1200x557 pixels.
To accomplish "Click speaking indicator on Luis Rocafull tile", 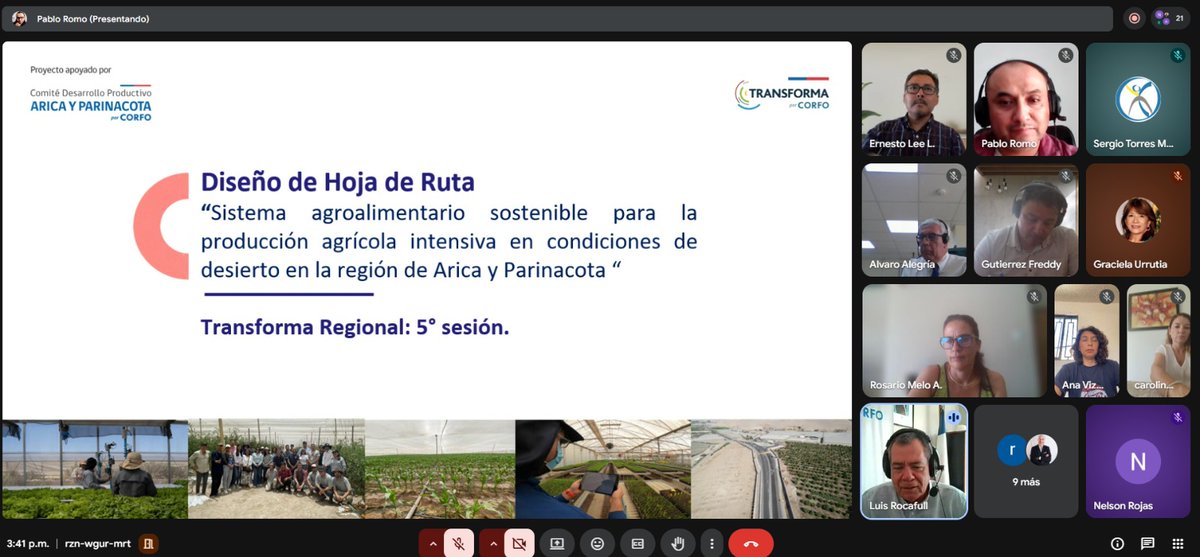I will [953, 416].
